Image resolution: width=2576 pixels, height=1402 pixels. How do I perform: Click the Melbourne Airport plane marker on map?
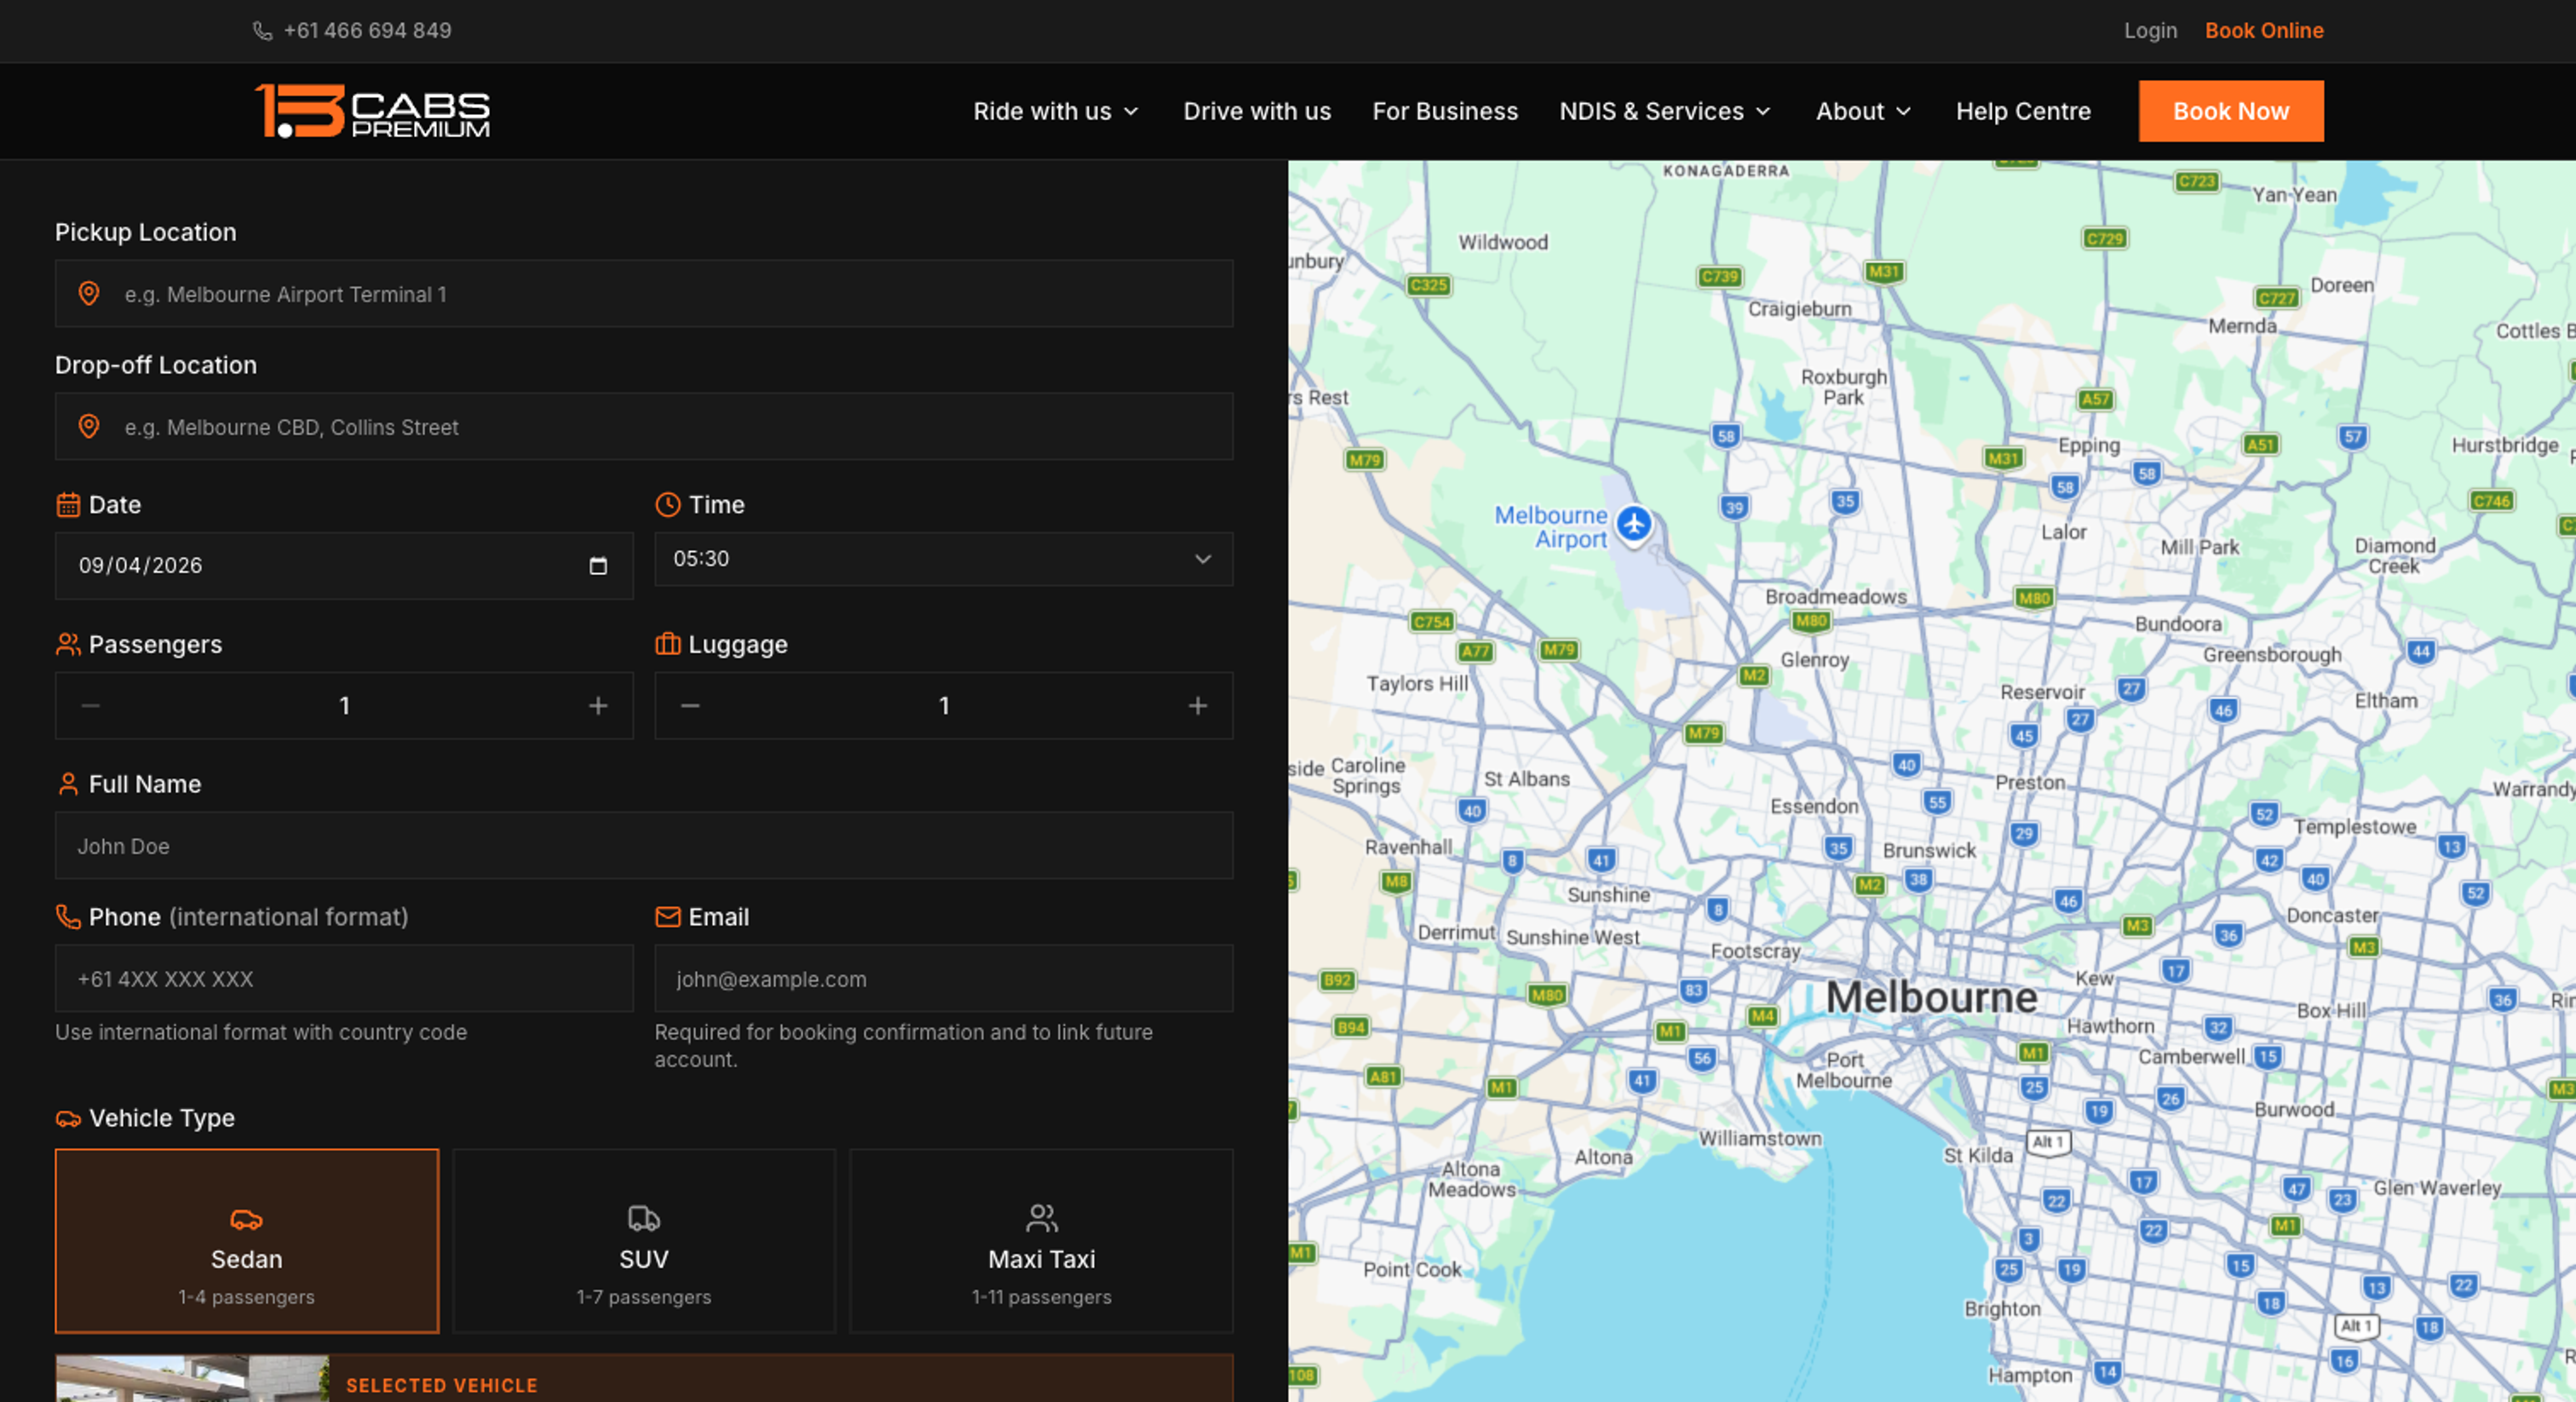(x=1634, y=523)
